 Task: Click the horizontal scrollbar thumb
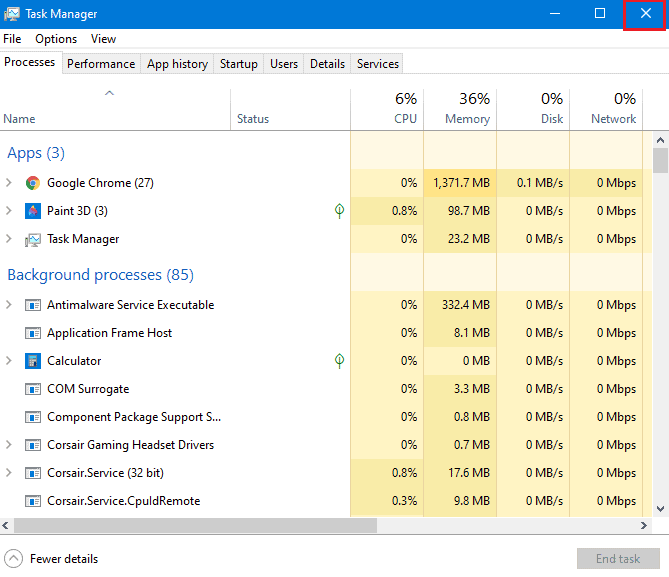tap(195, 525)
